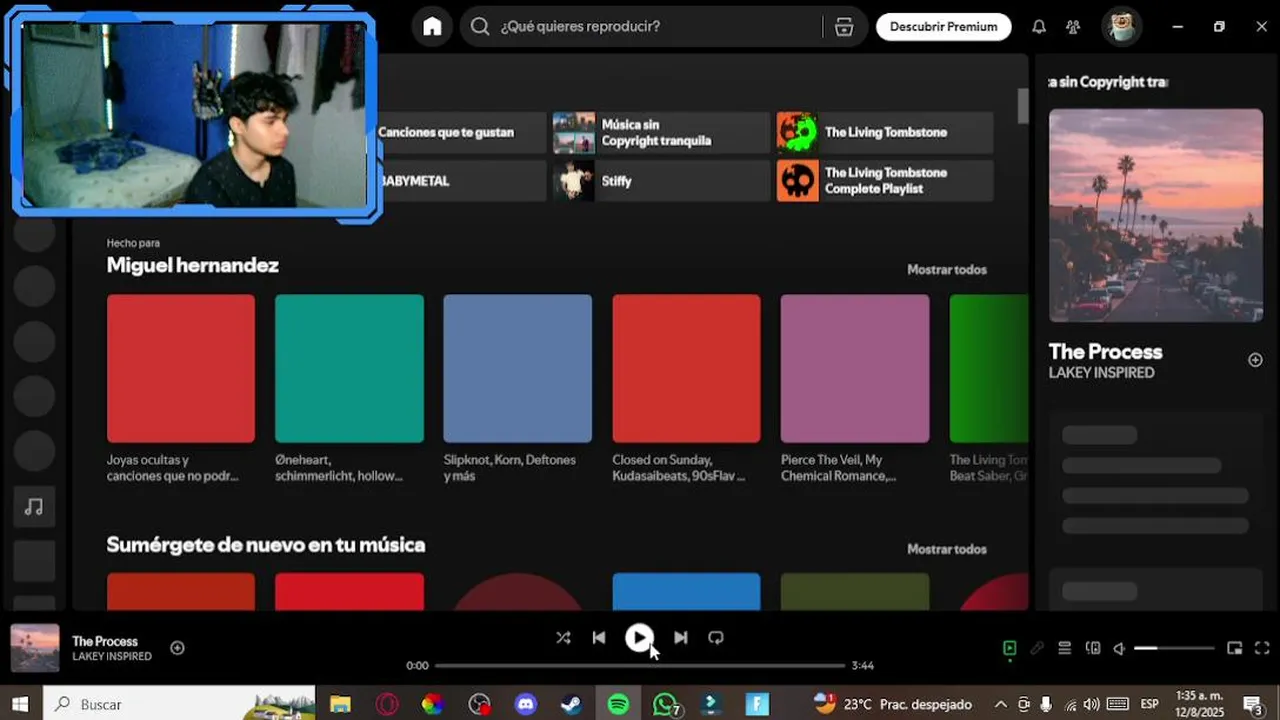This screenshot has width=1280, height=720.
Task: Click the music note library icon in sidebar
Action: 34,507
